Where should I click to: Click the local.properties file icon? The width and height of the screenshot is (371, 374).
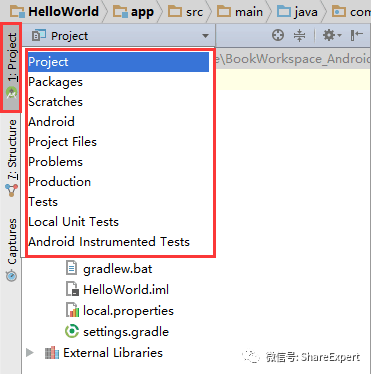coord(72,310)
